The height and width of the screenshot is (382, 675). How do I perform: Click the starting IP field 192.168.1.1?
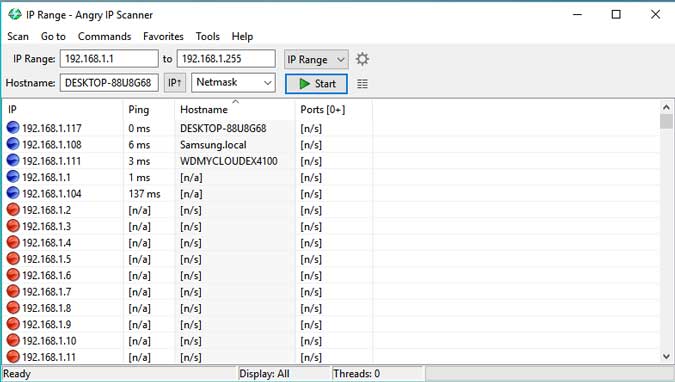pos(109,59)
